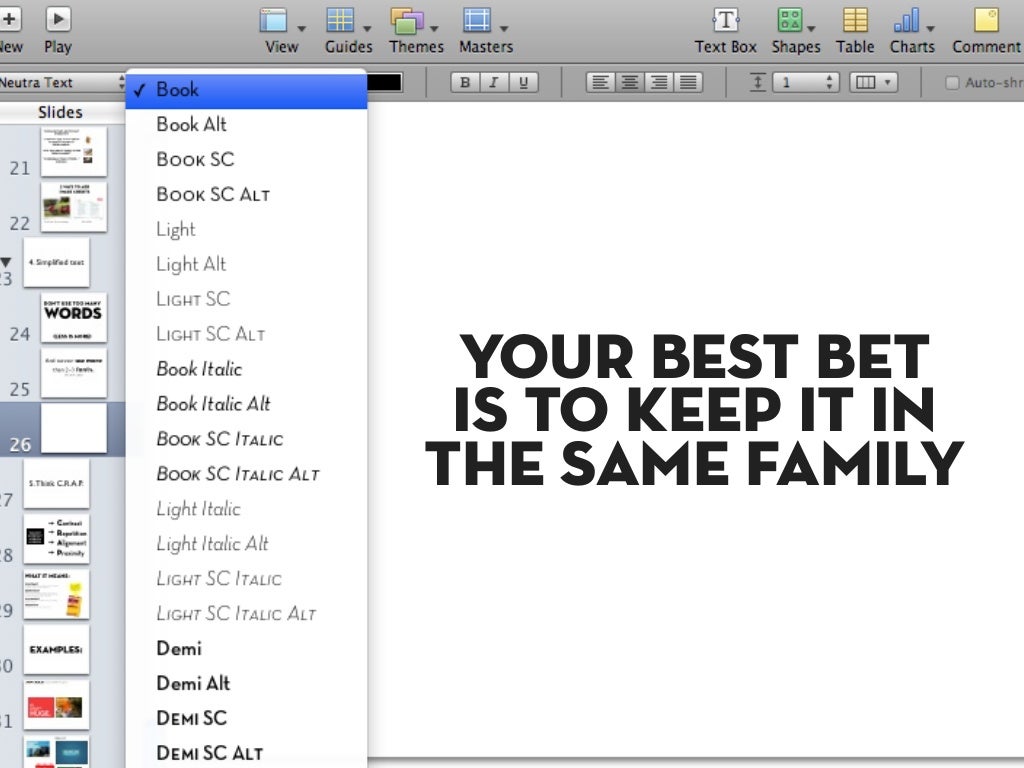Viewport: 1024px width, 768px height.
Task: Open the columns layout dropdown
Action: point(873,83)
